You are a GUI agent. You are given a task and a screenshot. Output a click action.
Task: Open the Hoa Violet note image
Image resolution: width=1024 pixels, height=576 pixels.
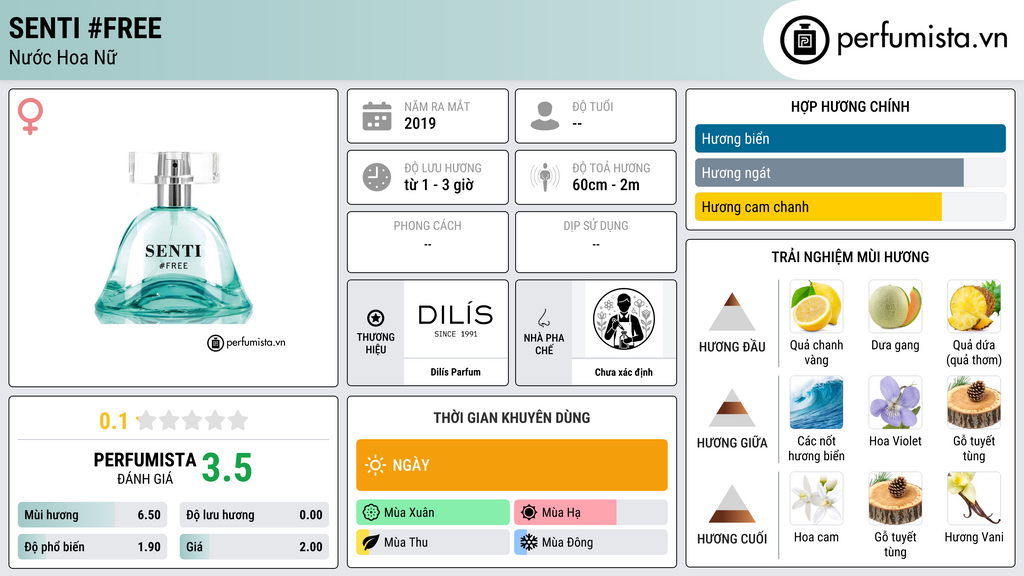click(895, 402)
